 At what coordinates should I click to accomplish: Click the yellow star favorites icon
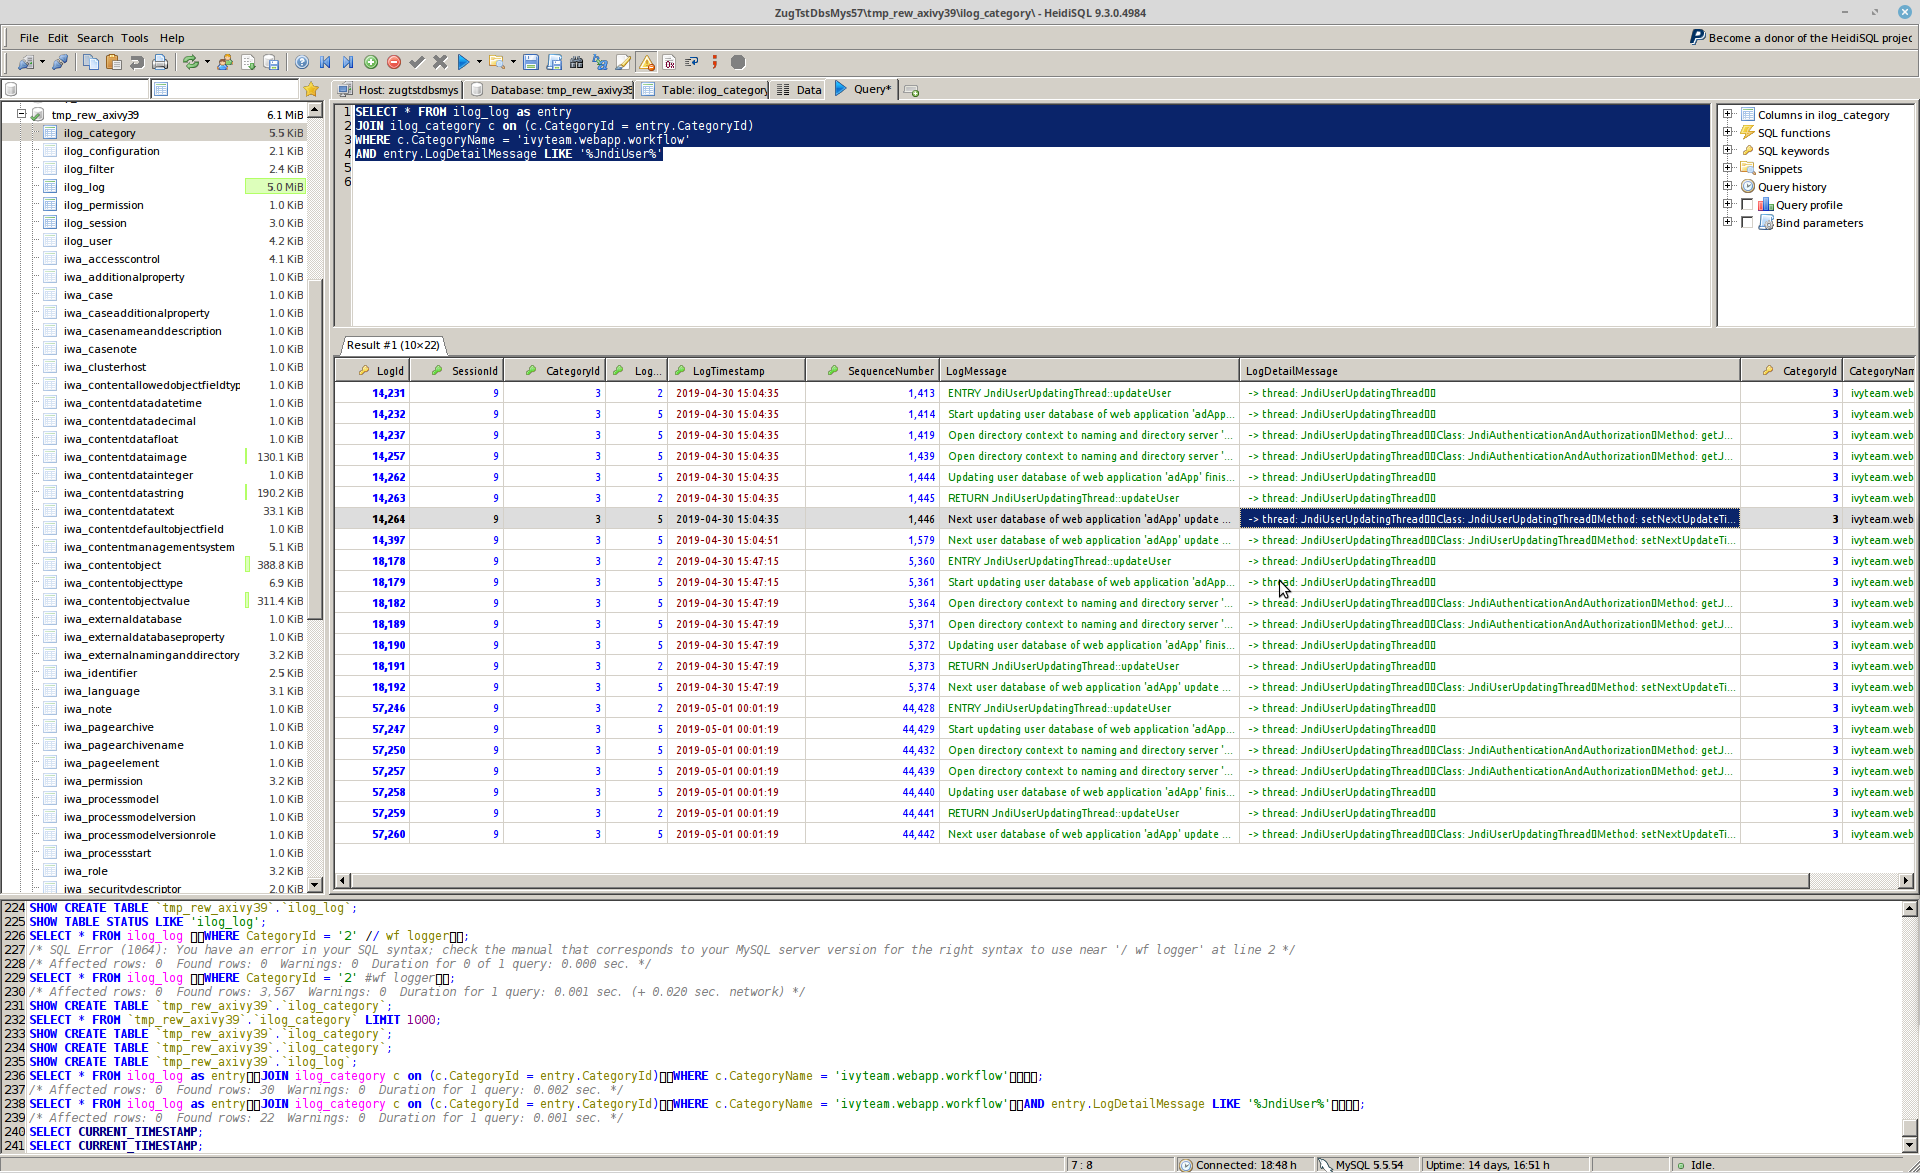click(x=311, y=89)
